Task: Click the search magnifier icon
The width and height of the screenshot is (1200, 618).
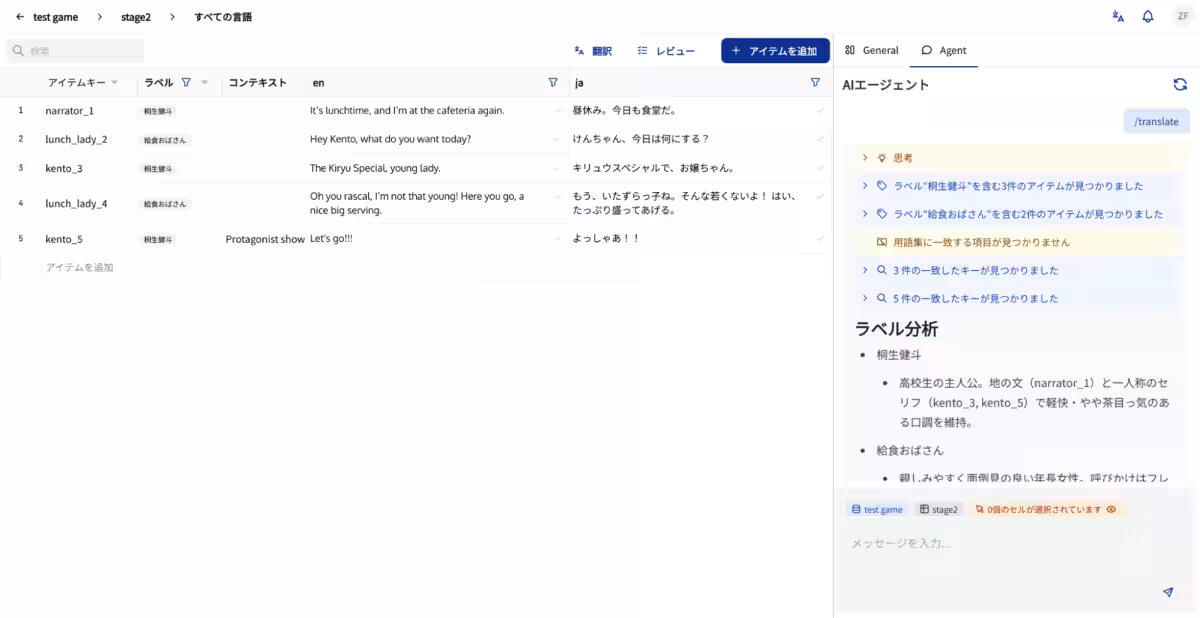Action: pyautogui.click(x=17, y=49)
